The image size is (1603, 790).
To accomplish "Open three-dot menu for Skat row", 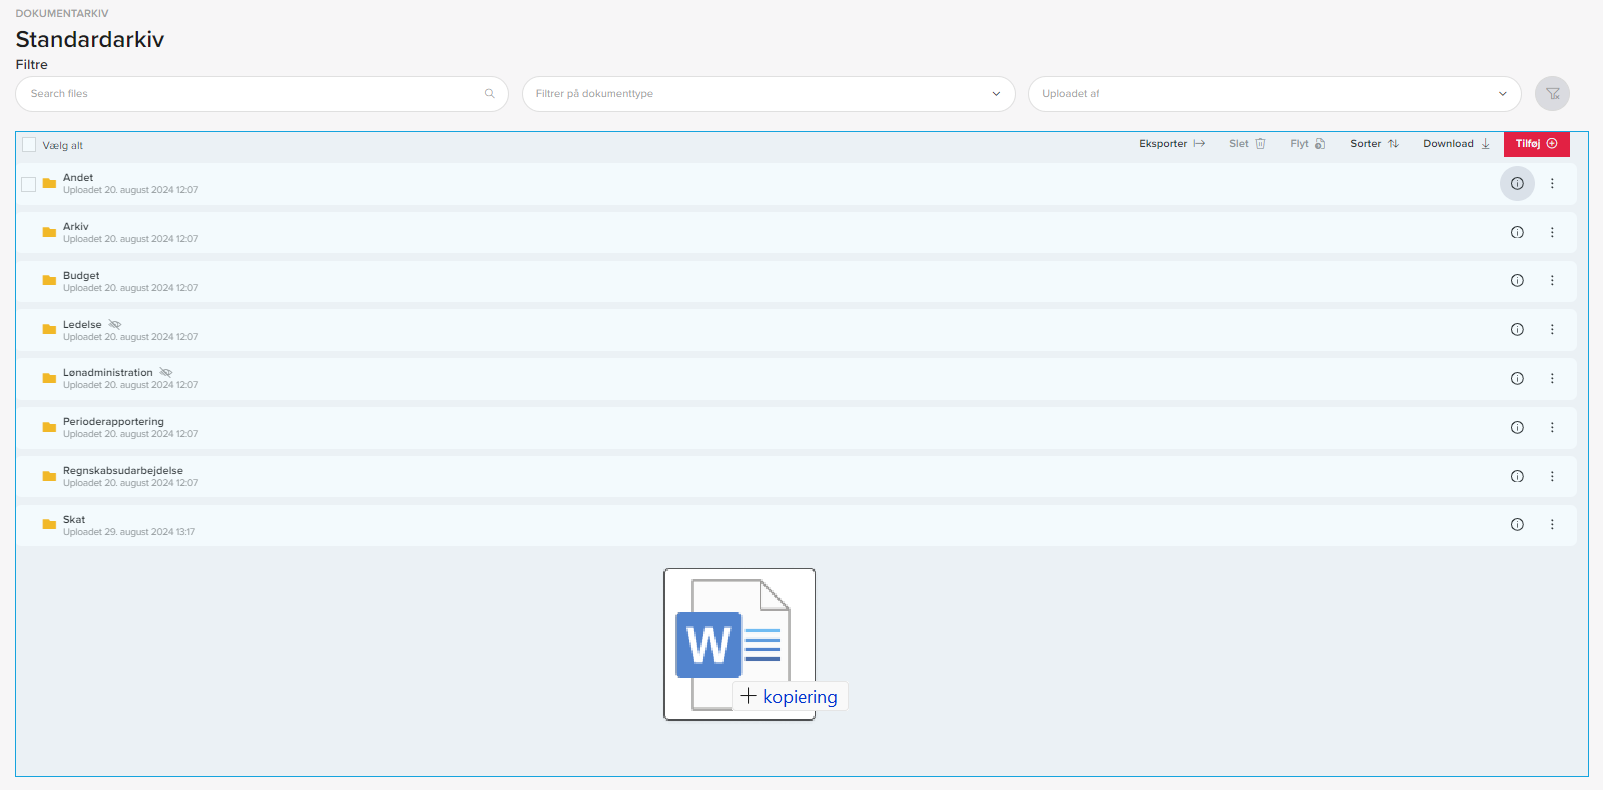I will tap(1552, 525).
